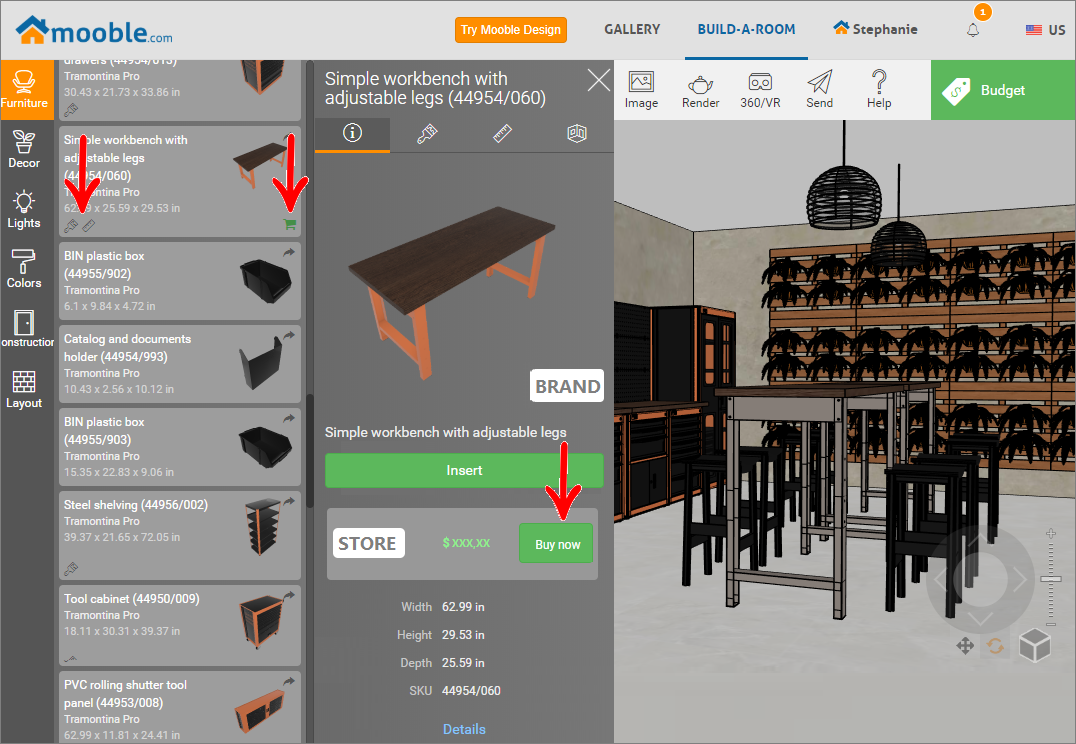Click the zoom out minus below slider
1076x744 pixels.
[x=1051, y=625]
